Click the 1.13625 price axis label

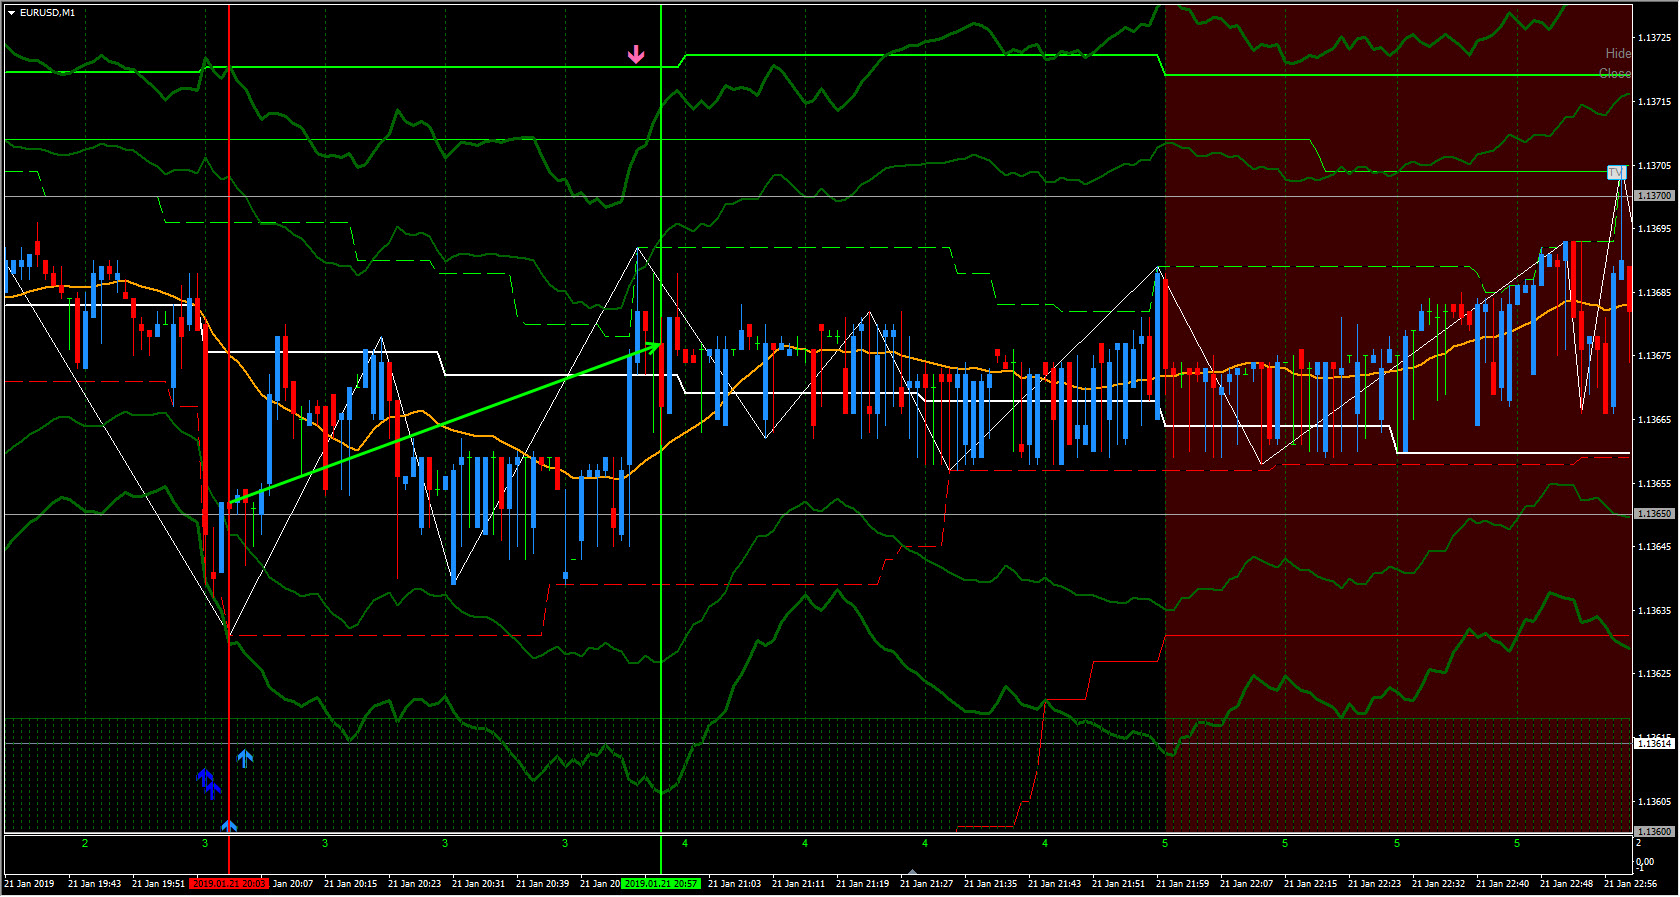tap(1655, 674)
